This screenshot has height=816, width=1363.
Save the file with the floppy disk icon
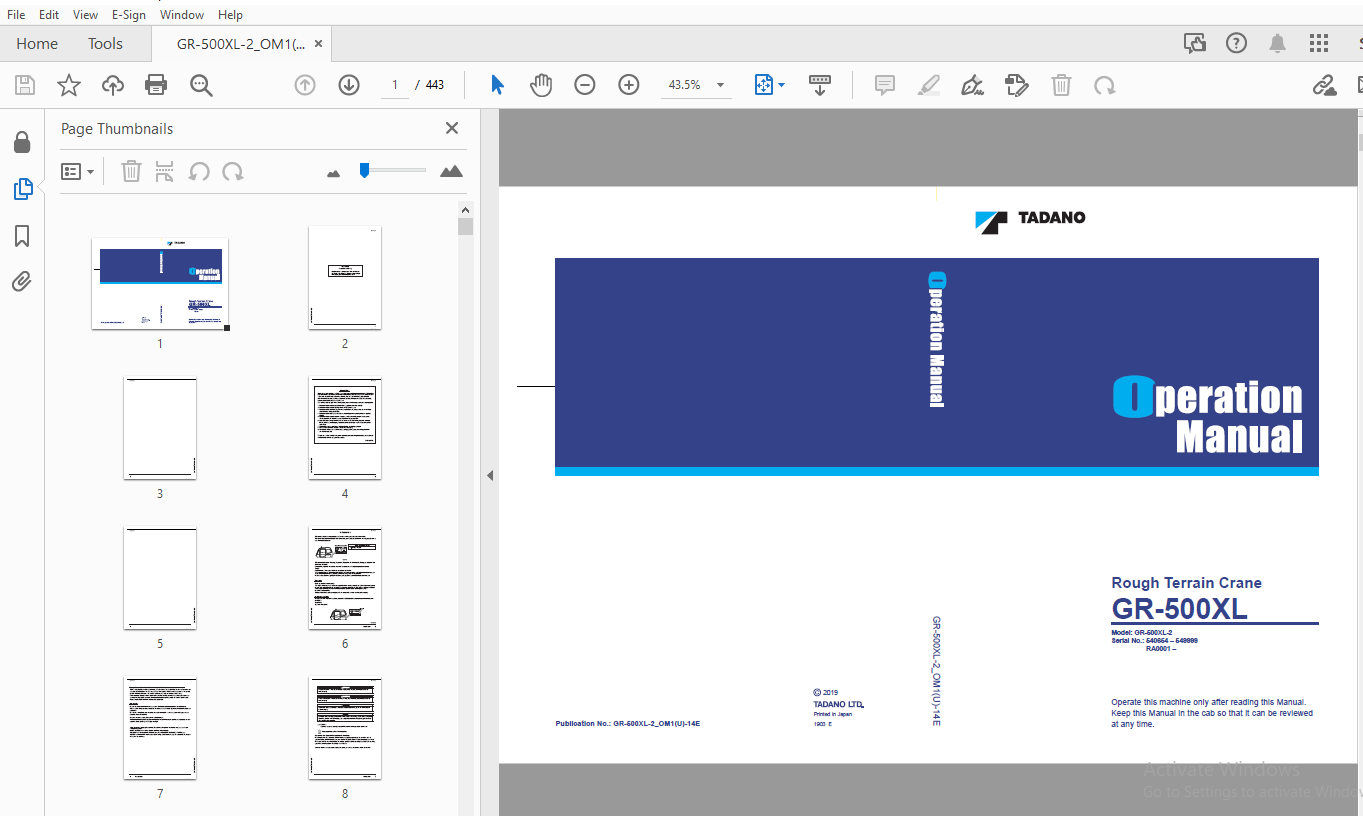[x=24, y=85]
